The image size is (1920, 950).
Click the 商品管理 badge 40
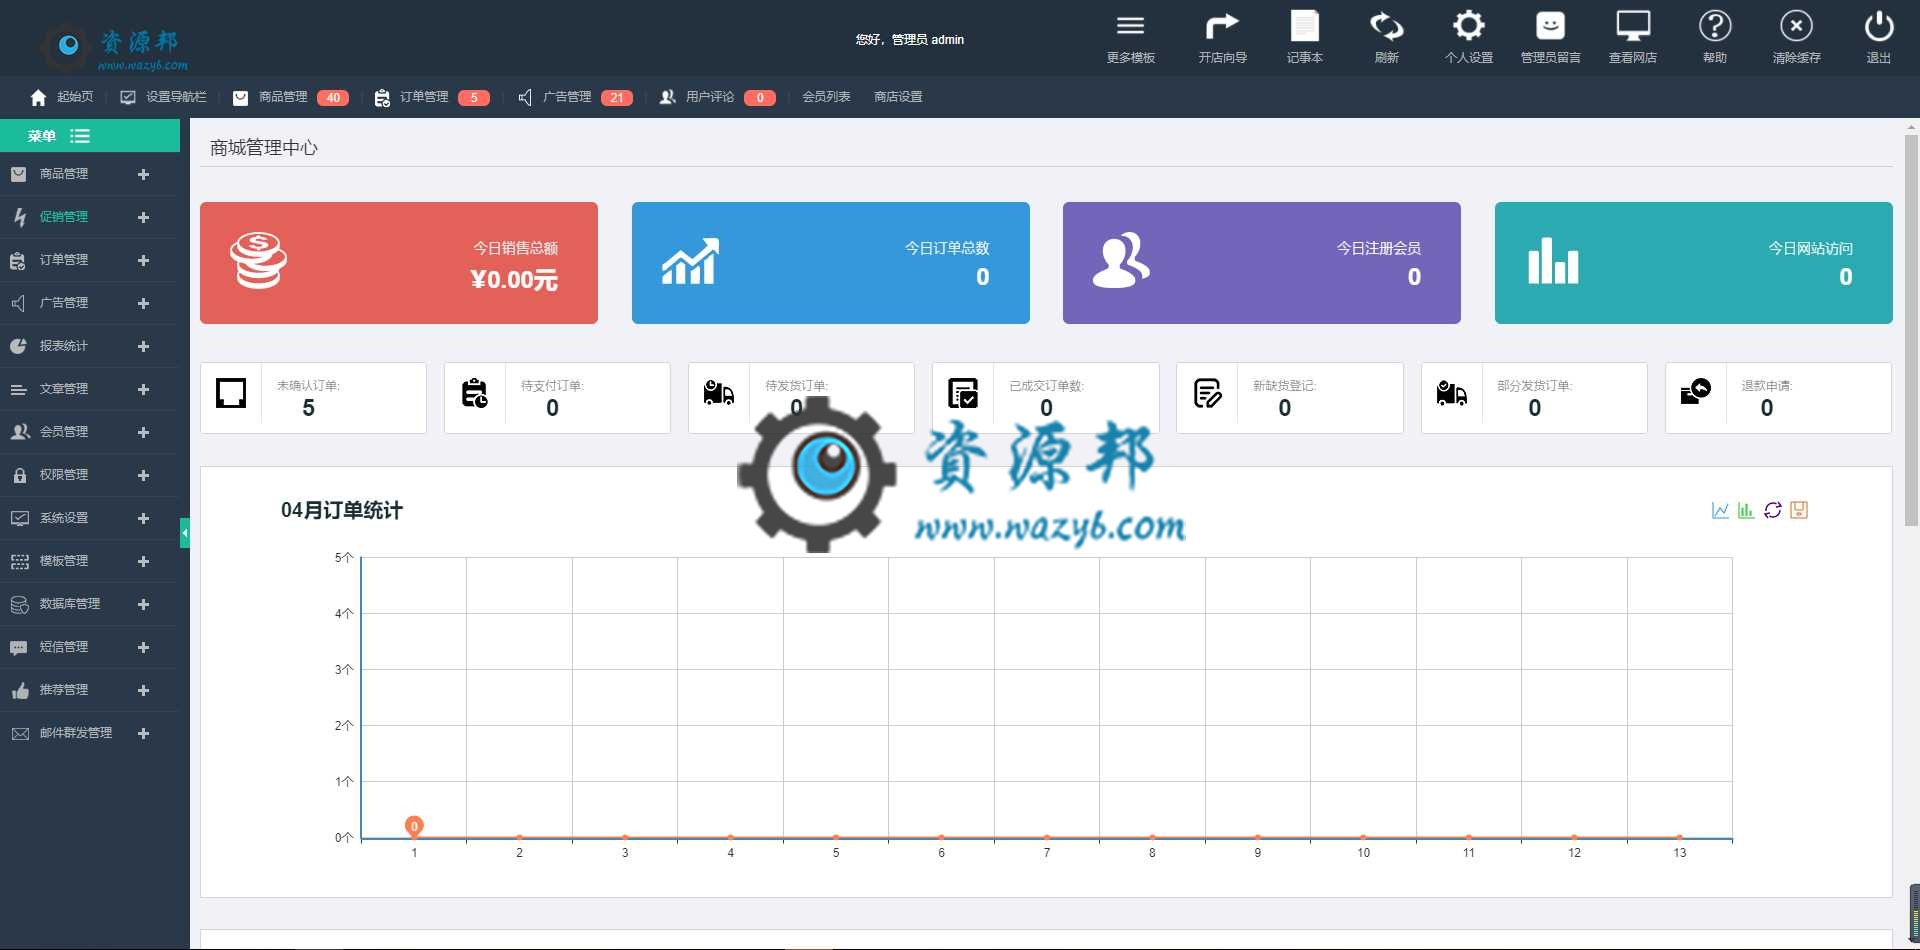(333, 98)
